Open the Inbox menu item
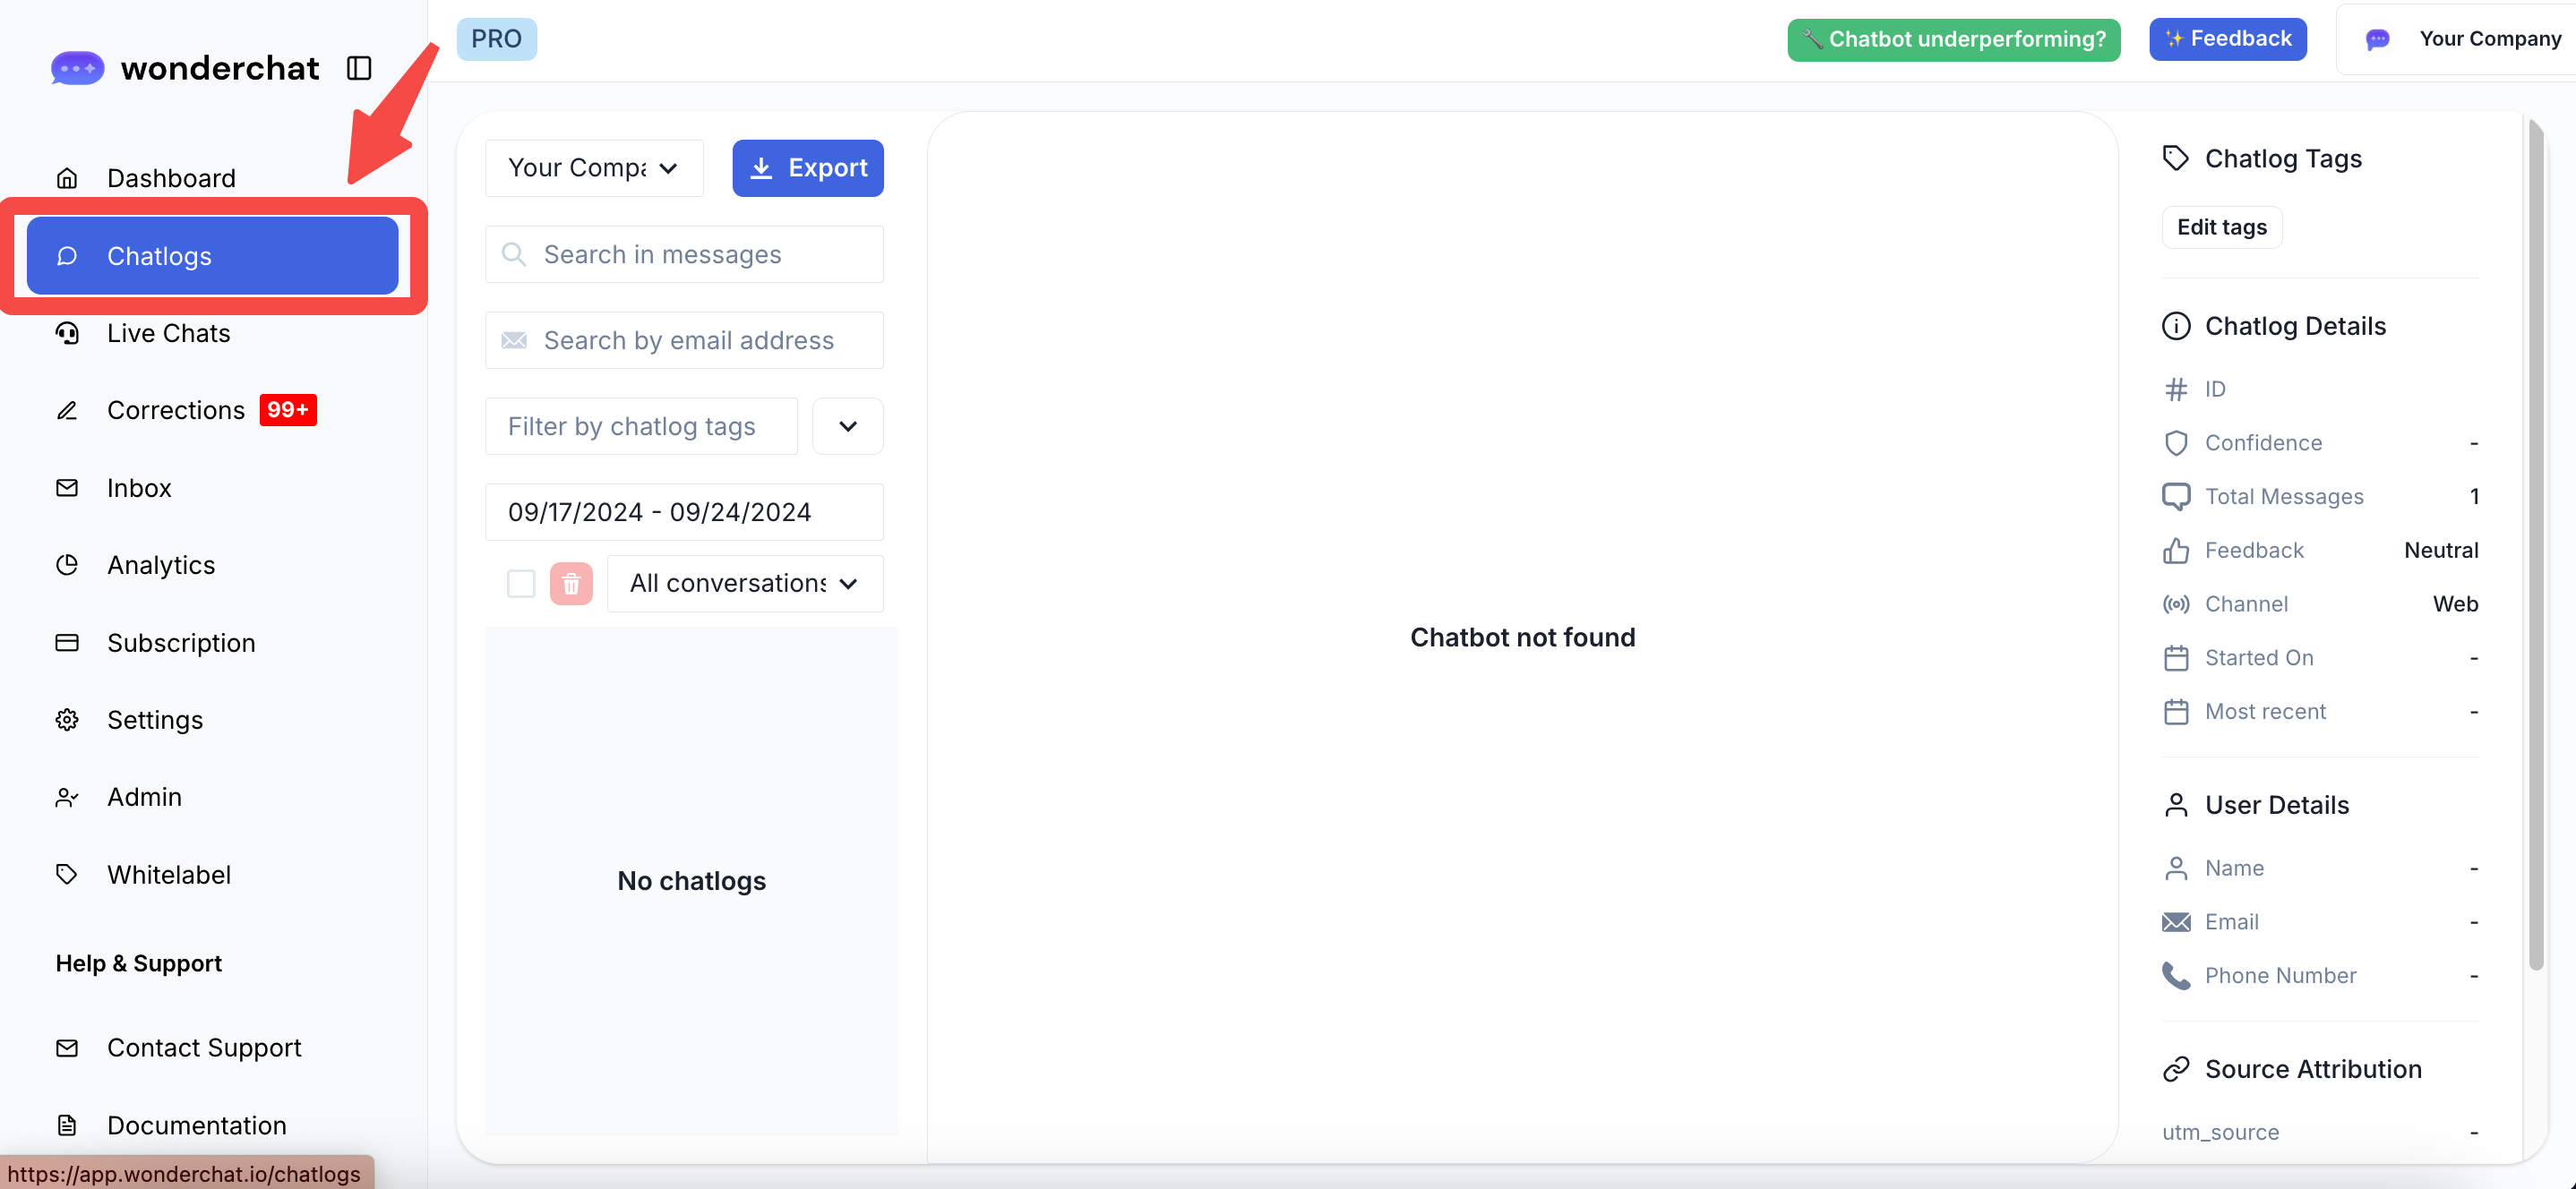This screenshot has width=2576, height=1189. pos(139,488)
